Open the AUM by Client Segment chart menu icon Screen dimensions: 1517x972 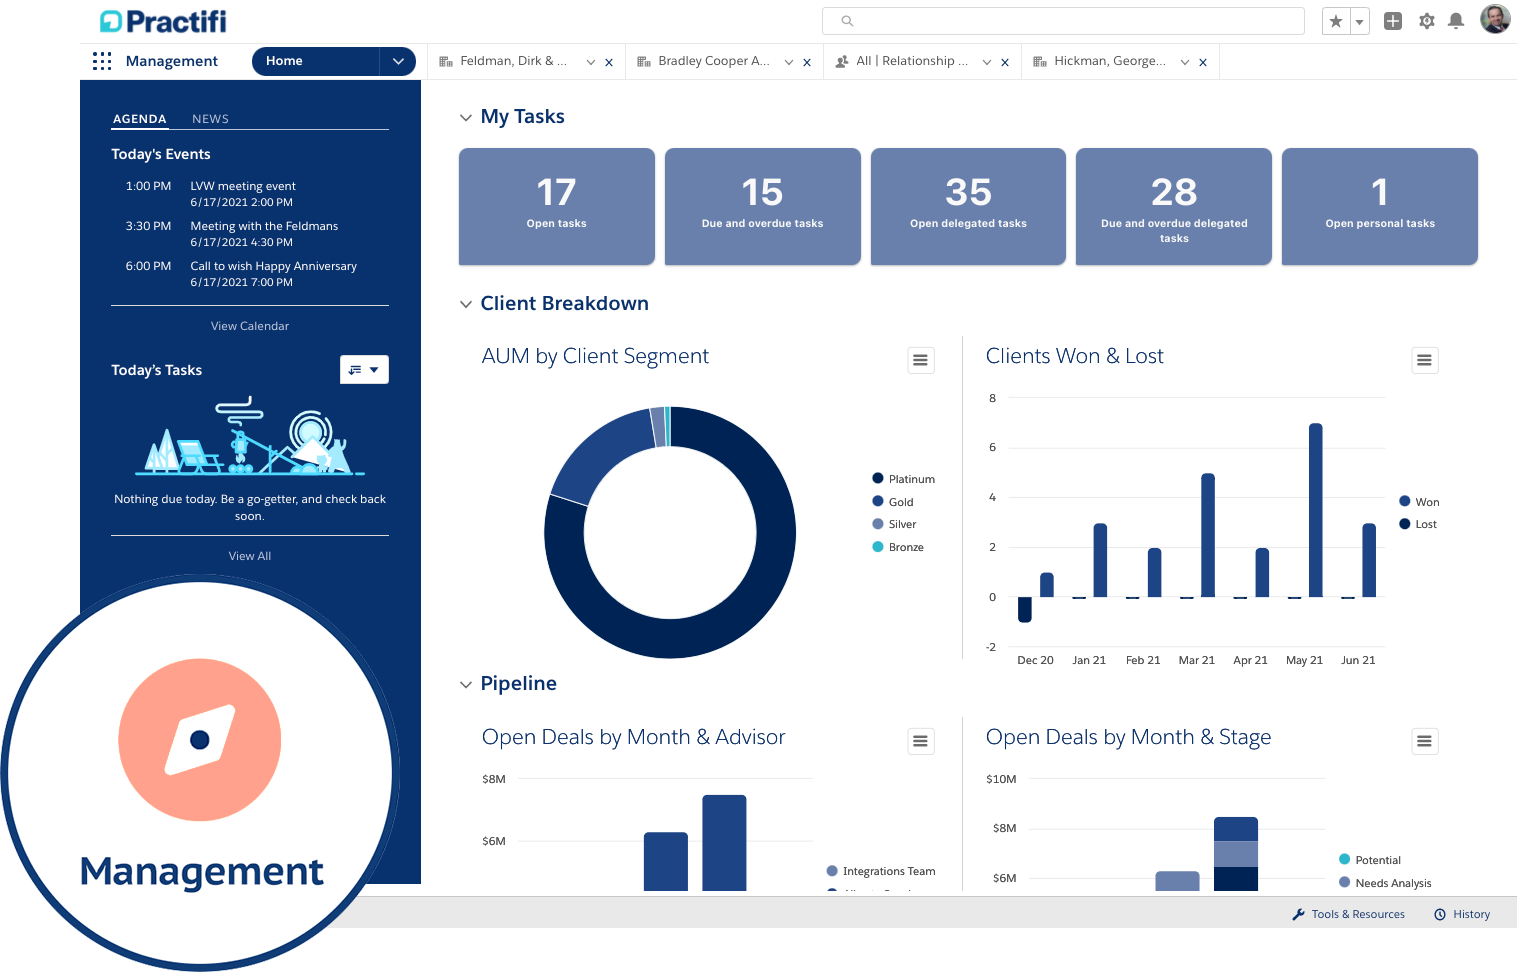920,360
